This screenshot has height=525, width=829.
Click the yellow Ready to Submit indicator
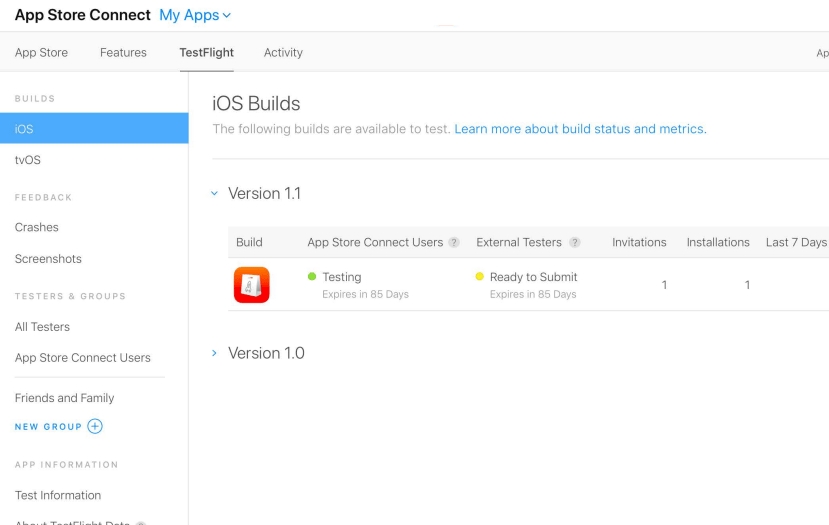pyautogui.click(x=480, y=277)
